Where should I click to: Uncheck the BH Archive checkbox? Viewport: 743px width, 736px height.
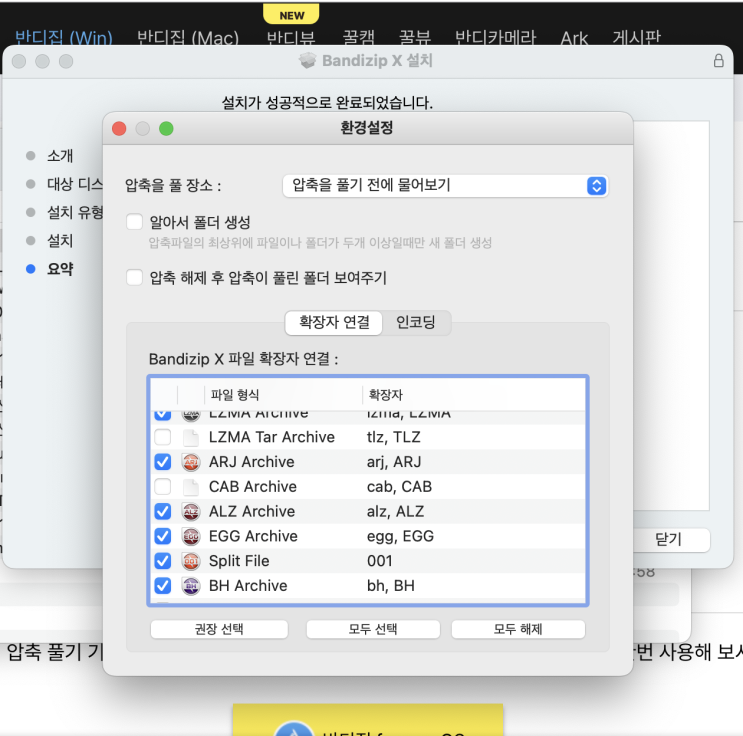click(x=163, y=586)
